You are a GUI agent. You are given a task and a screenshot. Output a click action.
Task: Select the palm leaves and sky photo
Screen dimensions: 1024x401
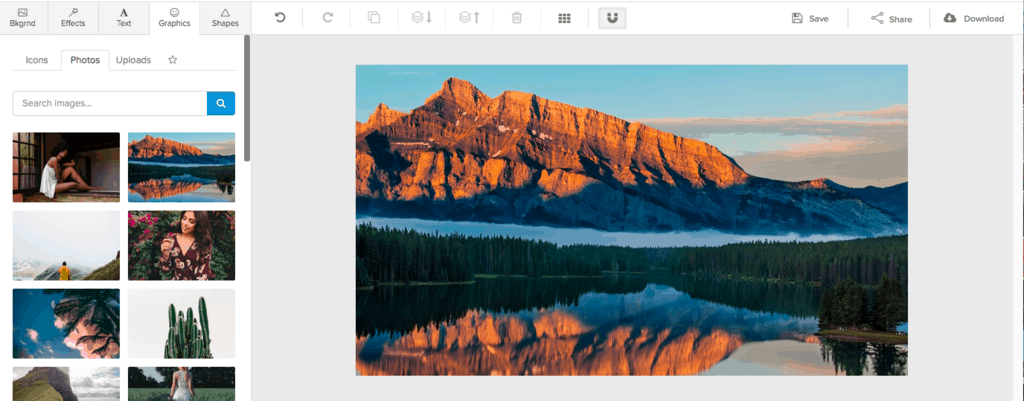tap(66, 323)
